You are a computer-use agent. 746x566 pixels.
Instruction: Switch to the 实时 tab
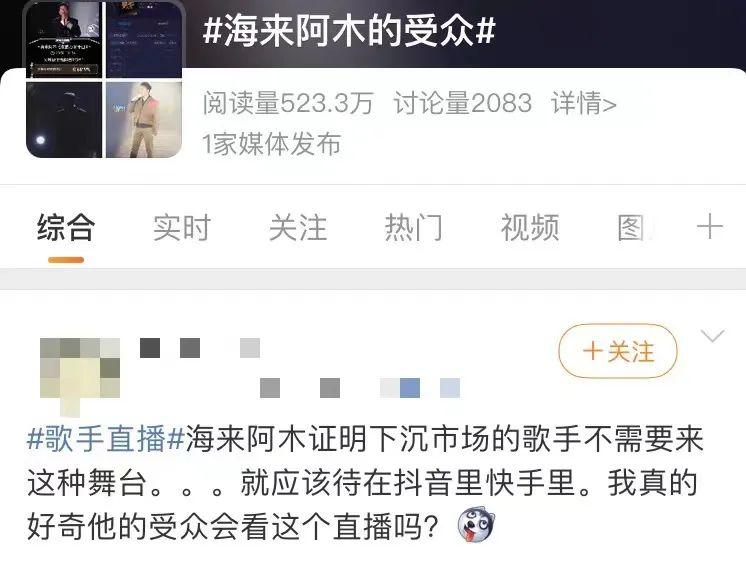pos(182,227)
